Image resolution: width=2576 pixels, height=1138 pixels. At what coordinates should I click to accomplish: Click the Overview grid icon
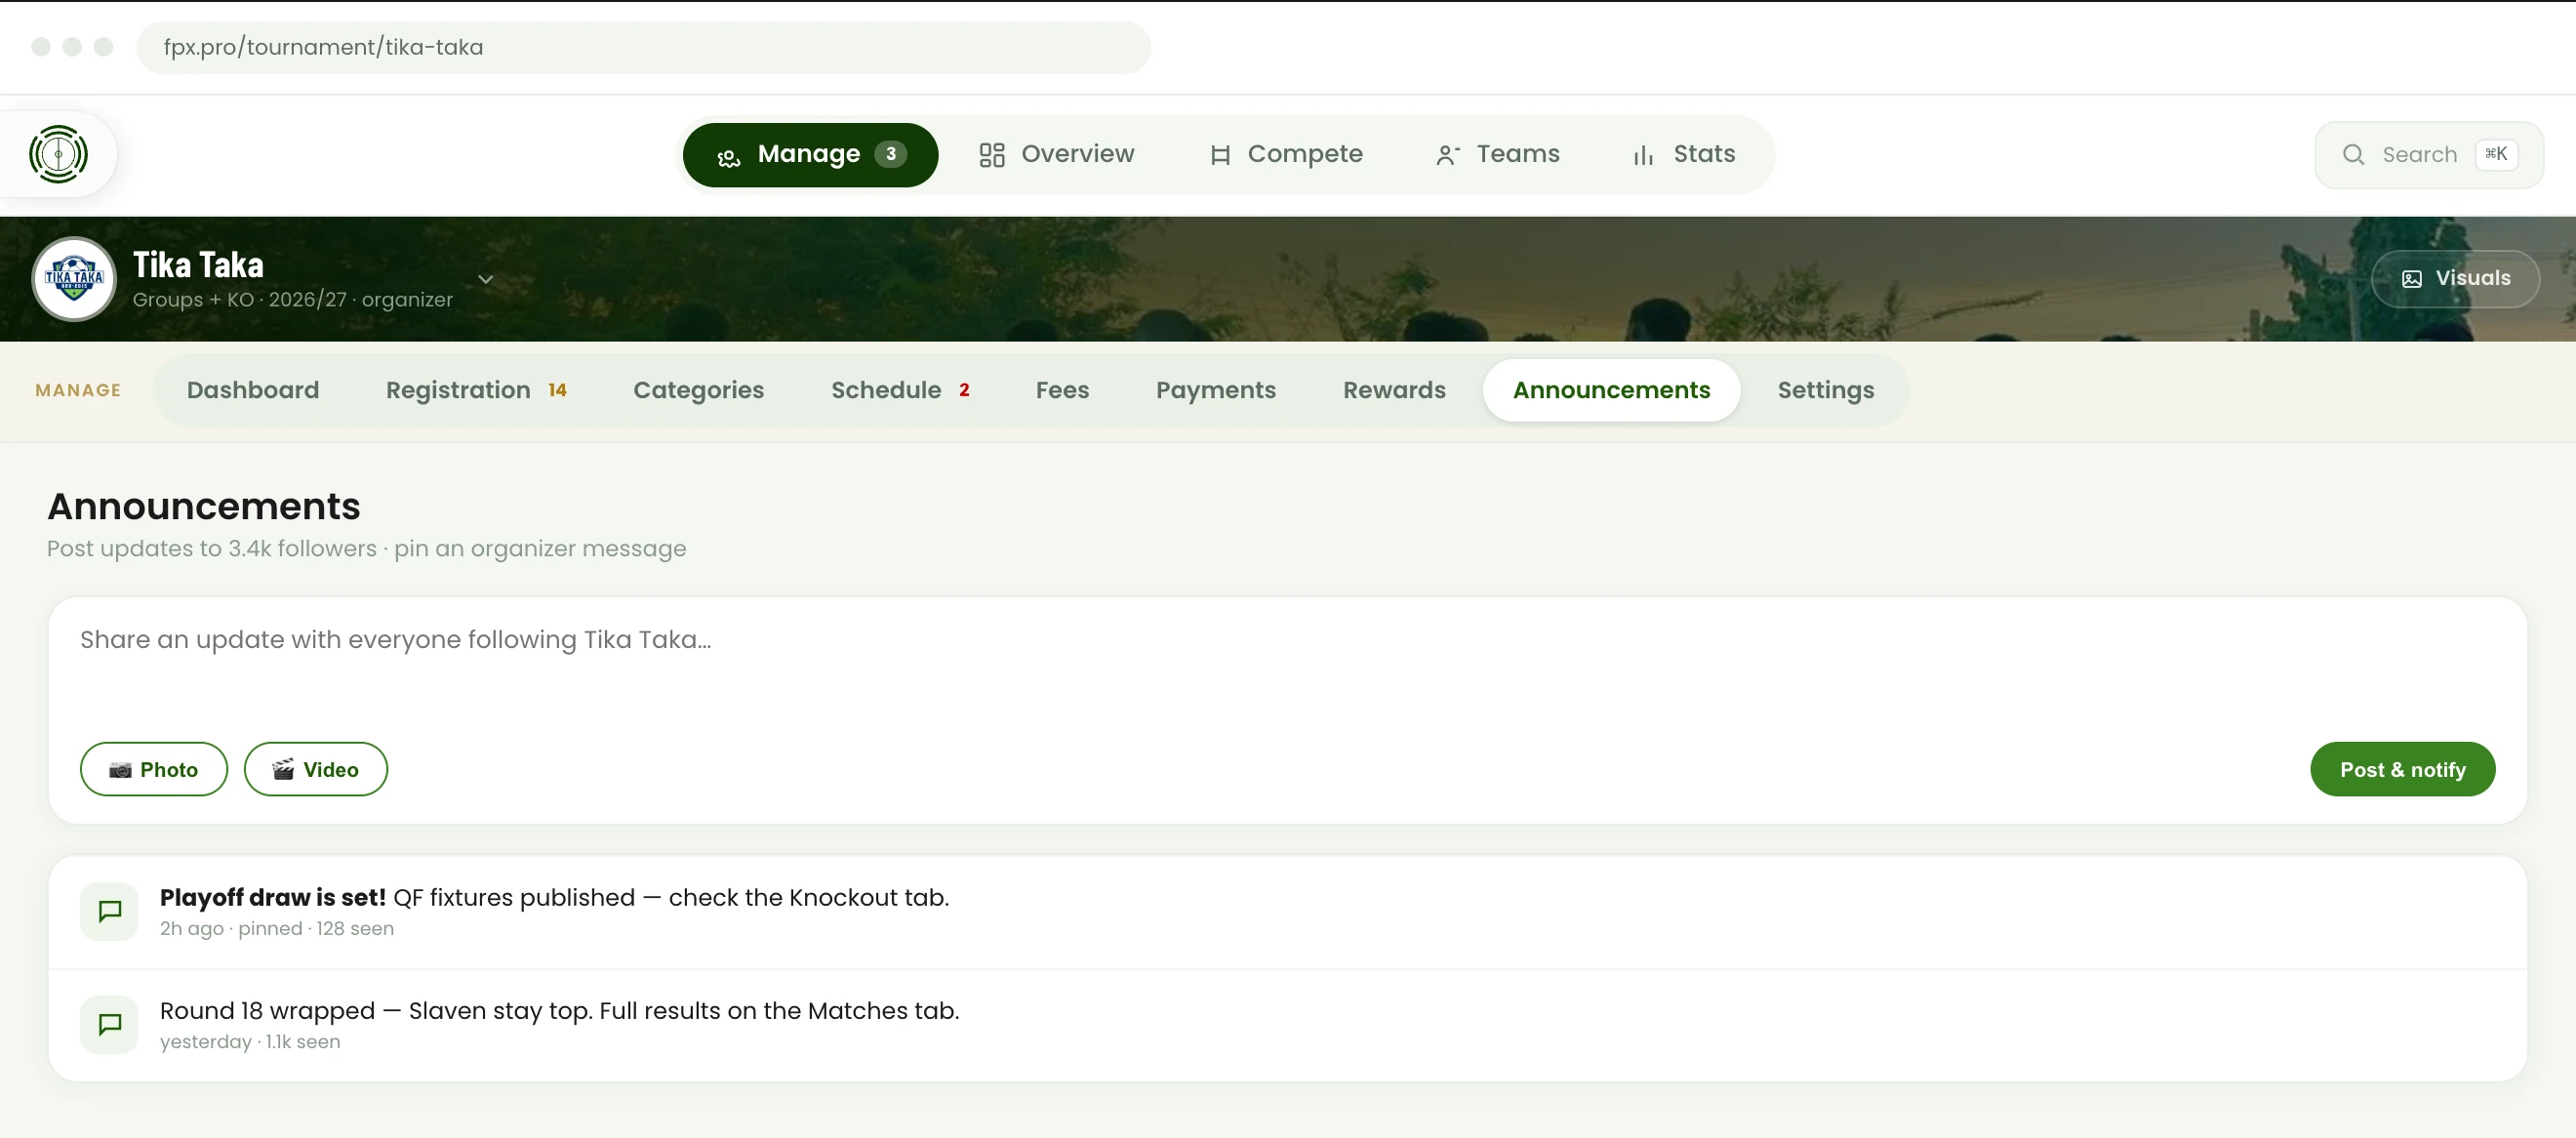pos(991,155)
